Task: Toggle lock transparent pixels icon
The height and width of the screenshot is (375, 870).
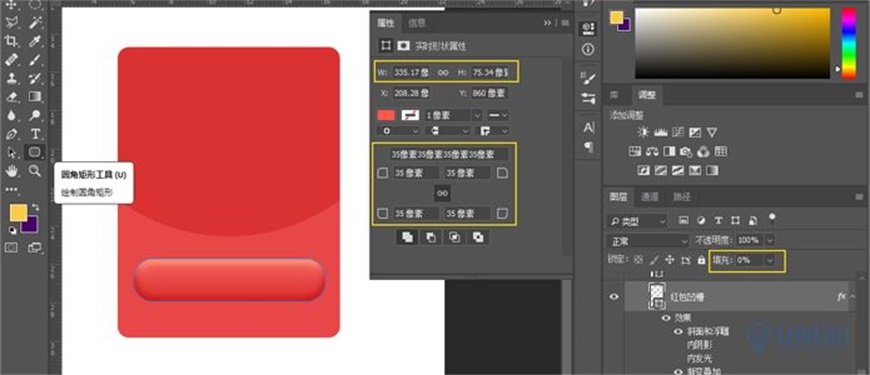Action: coord(638,260)
